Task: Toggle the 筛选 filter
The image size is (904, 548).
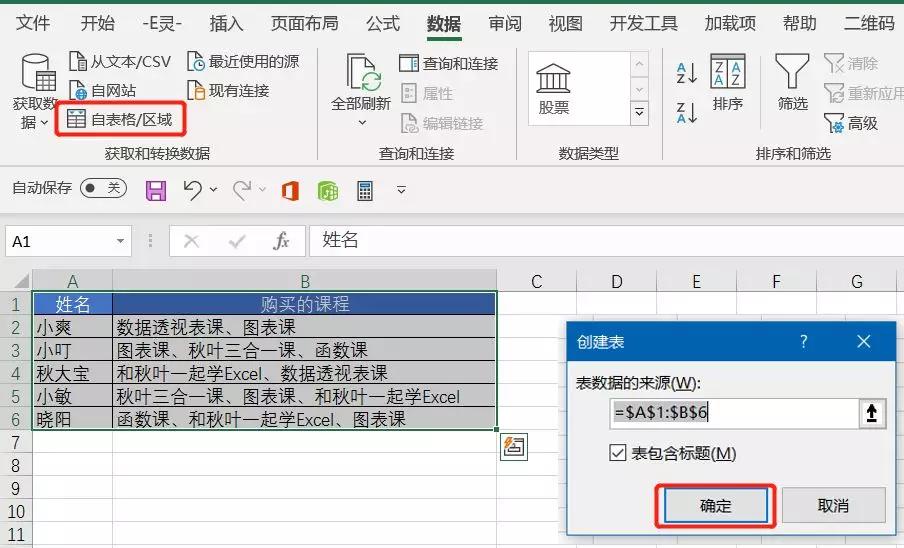Action: pos(792,82)
